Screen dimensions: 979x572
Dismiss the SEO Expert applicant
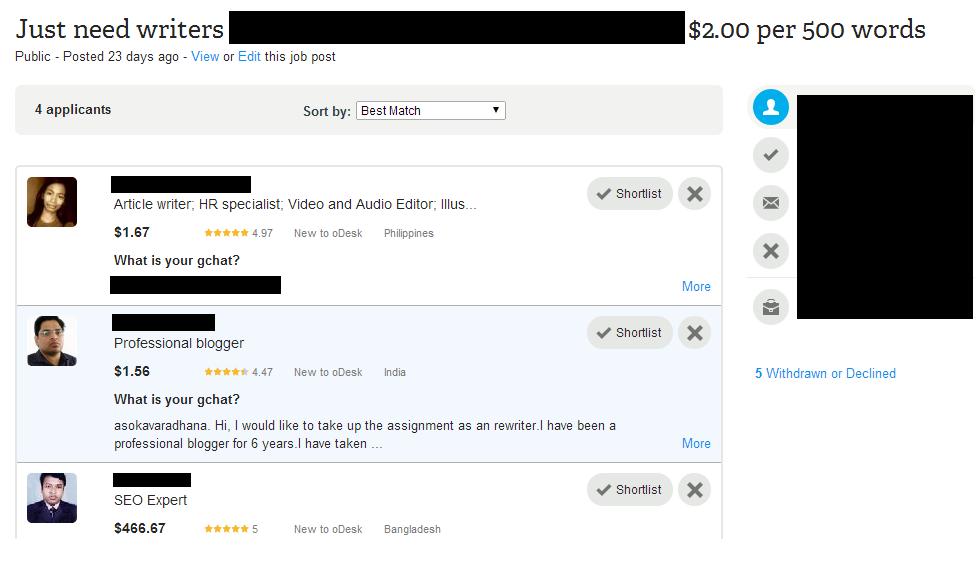tap(695, 490)
